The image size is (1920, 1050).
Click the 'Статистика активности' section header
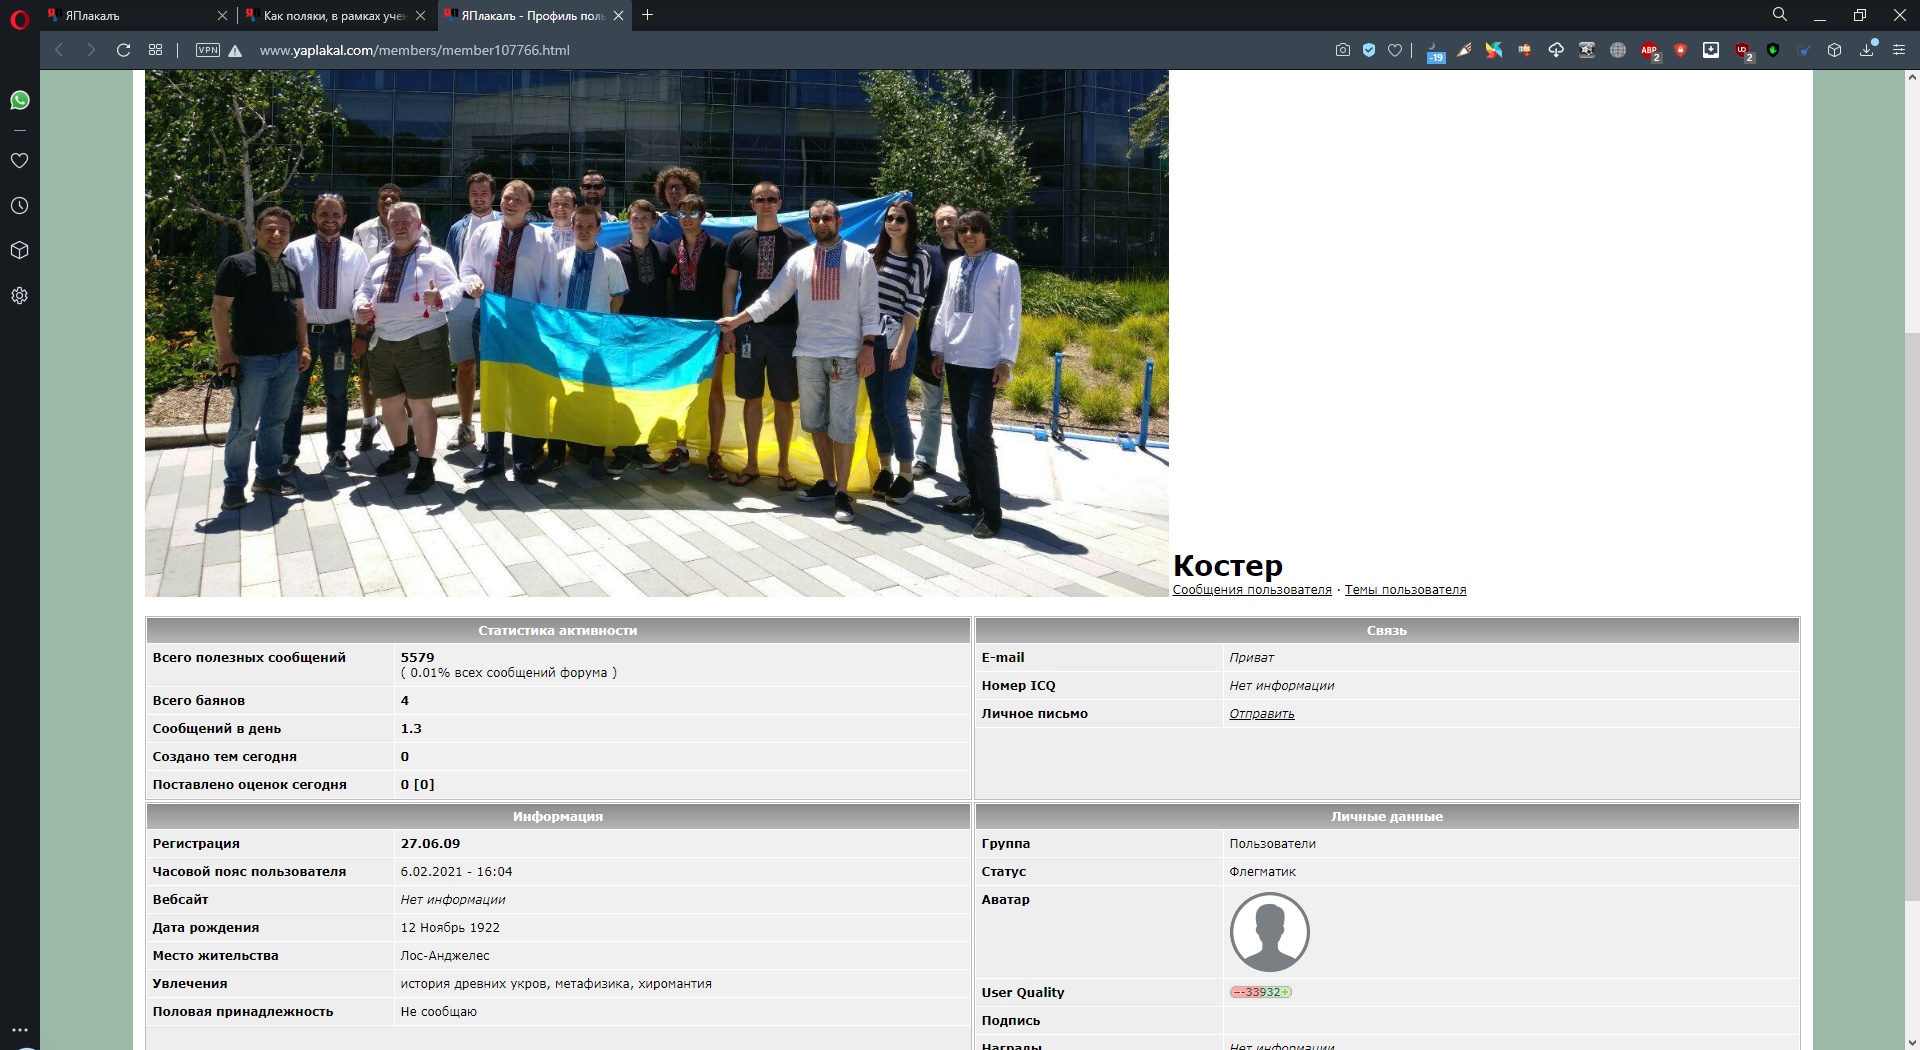558,631
